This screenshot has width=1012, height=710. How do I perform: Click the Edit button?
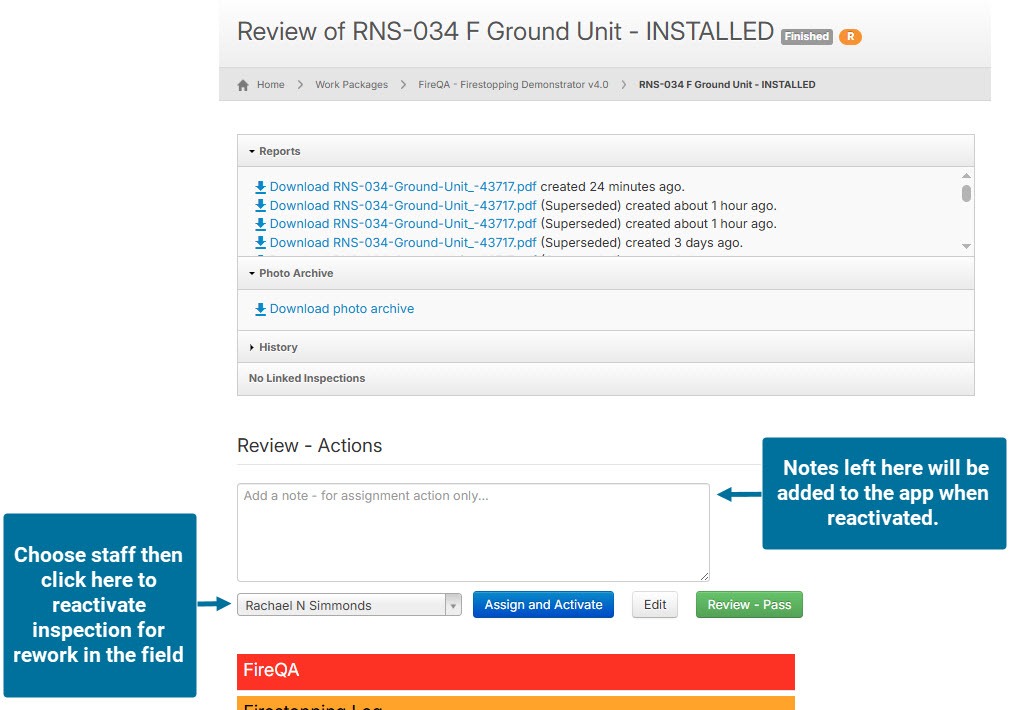tap(655, 605)
